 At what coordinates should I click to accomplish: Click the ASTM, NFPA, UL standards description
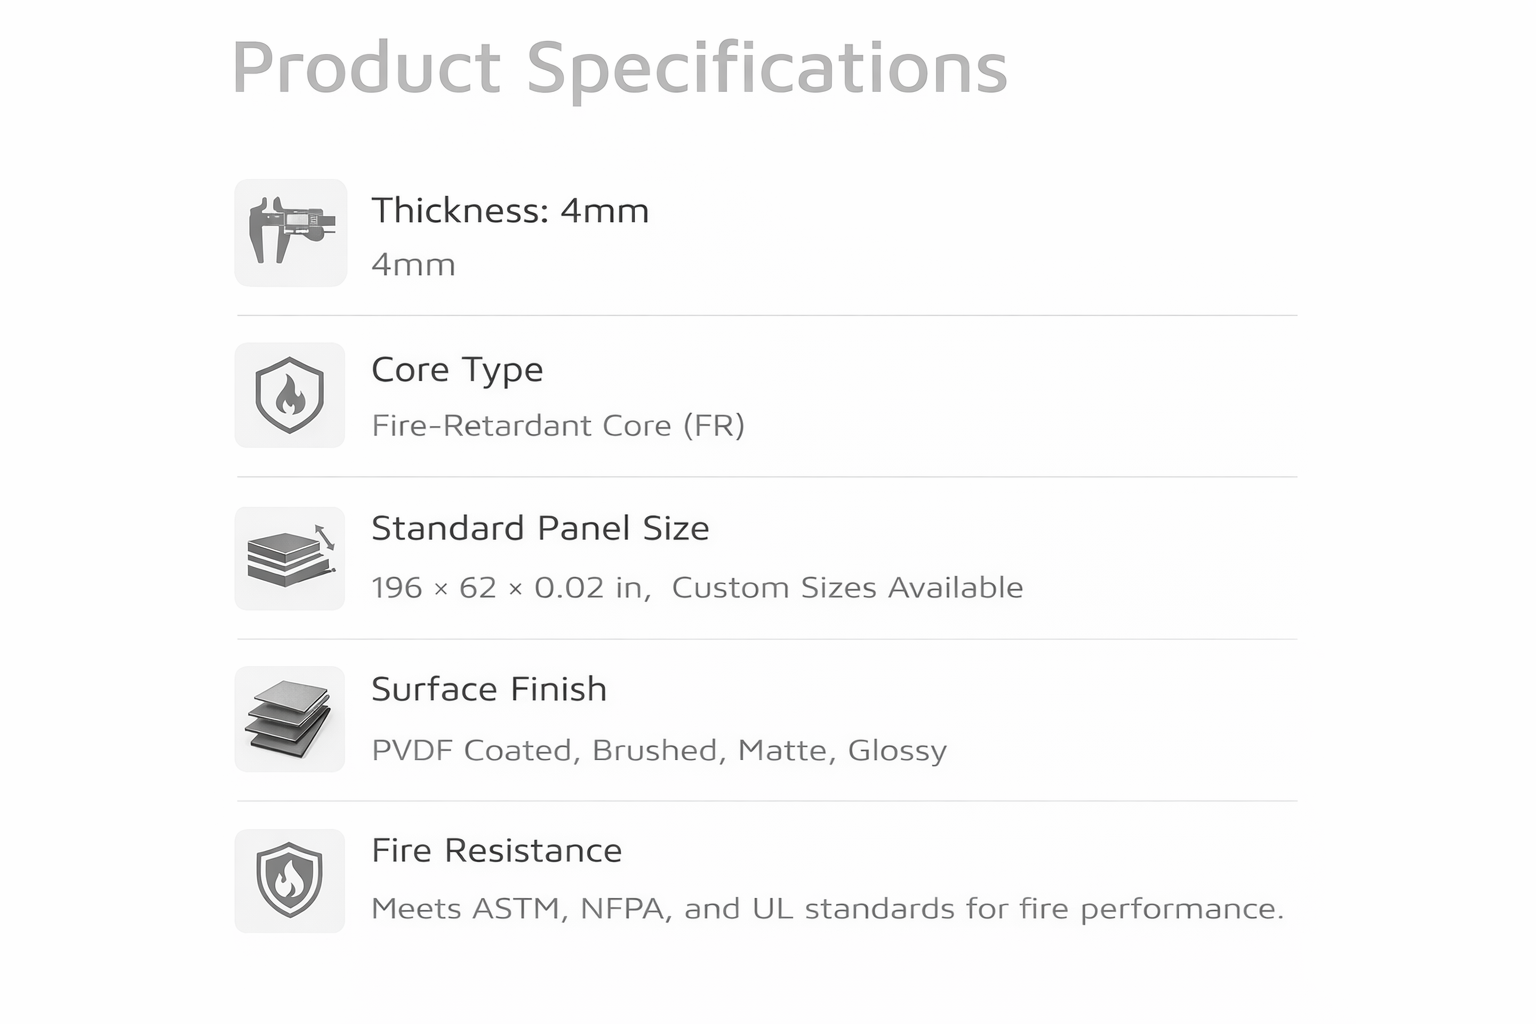[x=827, y=909]
